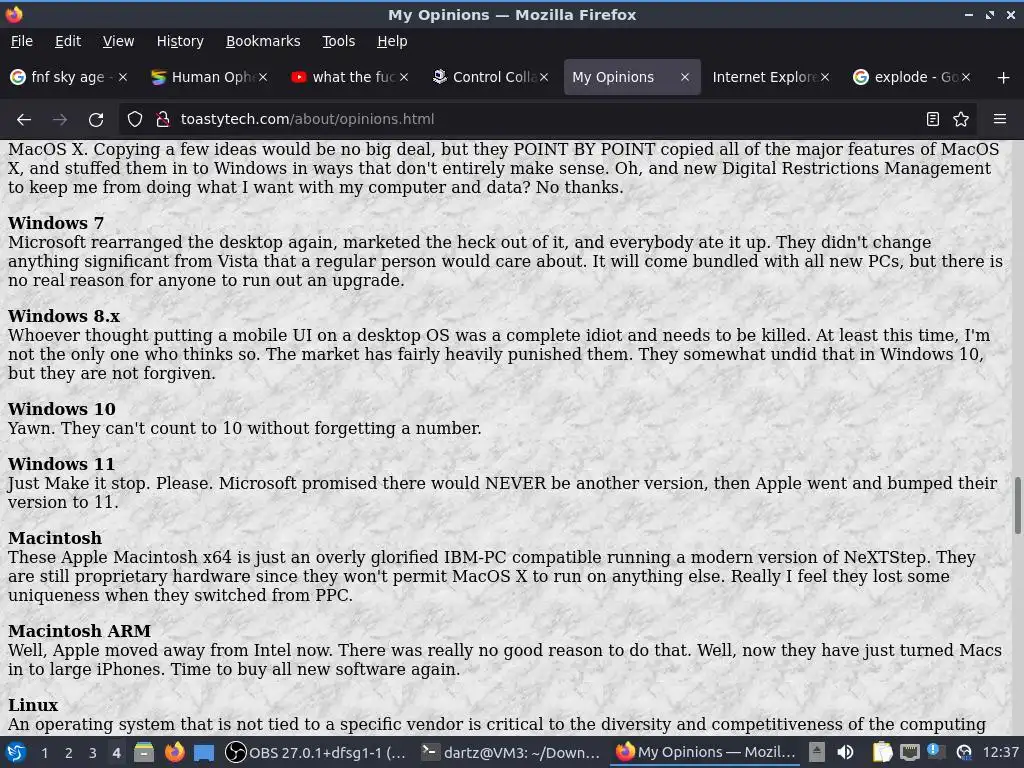This screenshot has width=1024, height=768.
Task: Click the 12:37 taskbar clock
Action: (x=1000, y=752)
